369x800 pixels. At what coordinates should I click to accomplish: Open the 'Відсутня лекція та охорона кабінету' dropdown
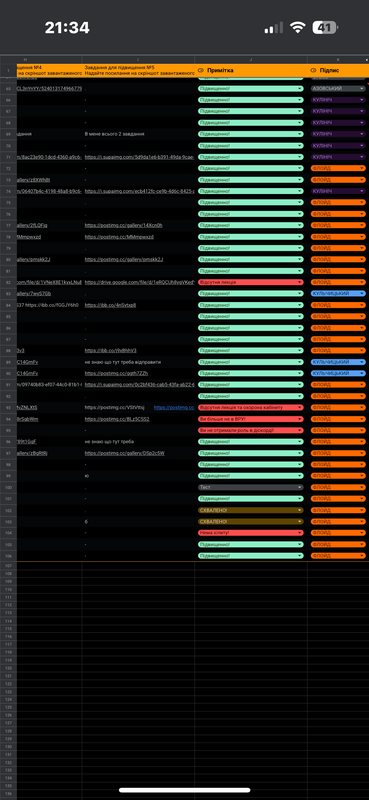(x=251, y=408)
